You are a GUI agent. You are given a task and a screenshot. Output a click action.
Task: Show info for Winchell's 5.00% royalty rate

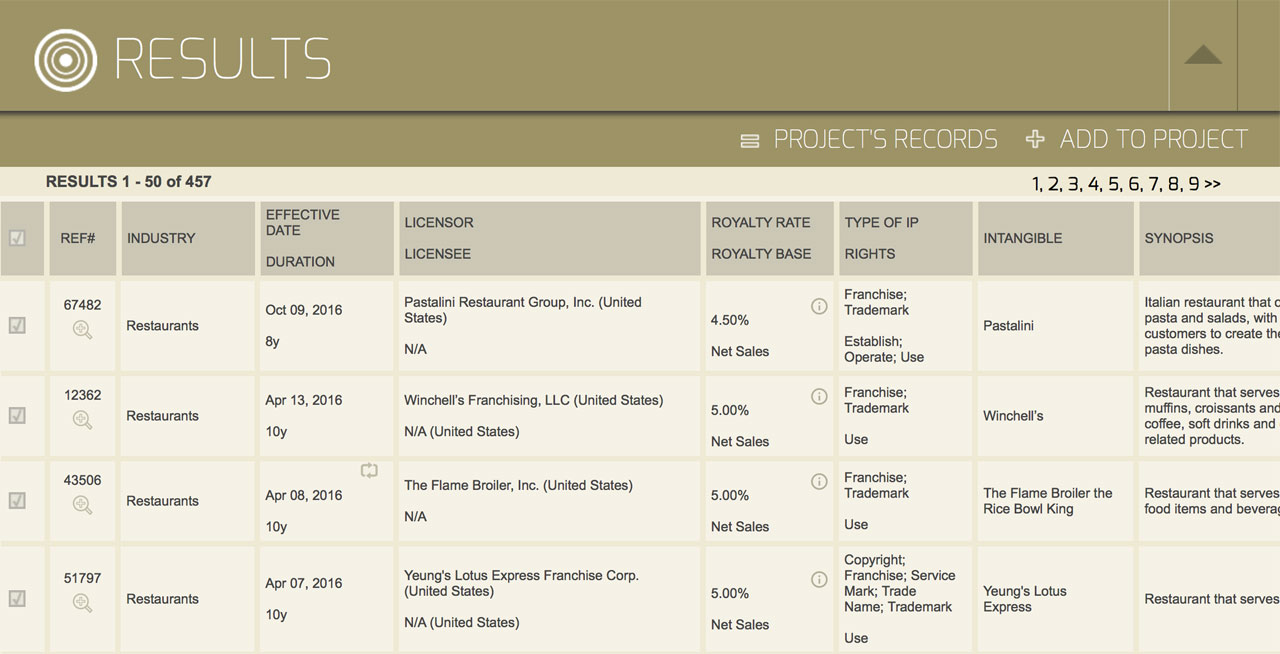click(819, 396)
